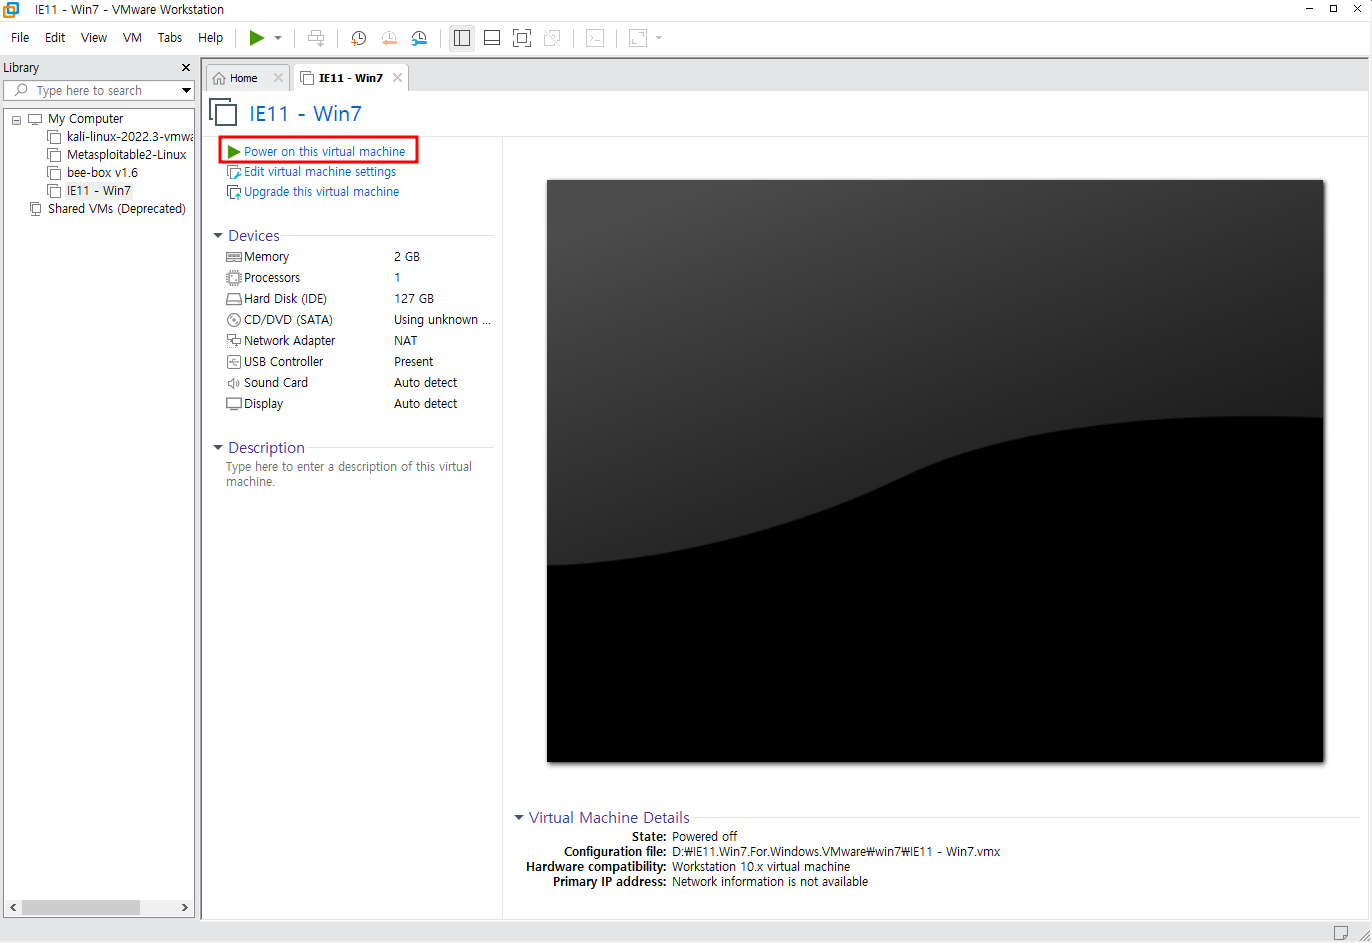Viewport: 1372px width, 943px height.
Task: Click the library horizontal scrollbar thumb
Action: tap(81, 907)
